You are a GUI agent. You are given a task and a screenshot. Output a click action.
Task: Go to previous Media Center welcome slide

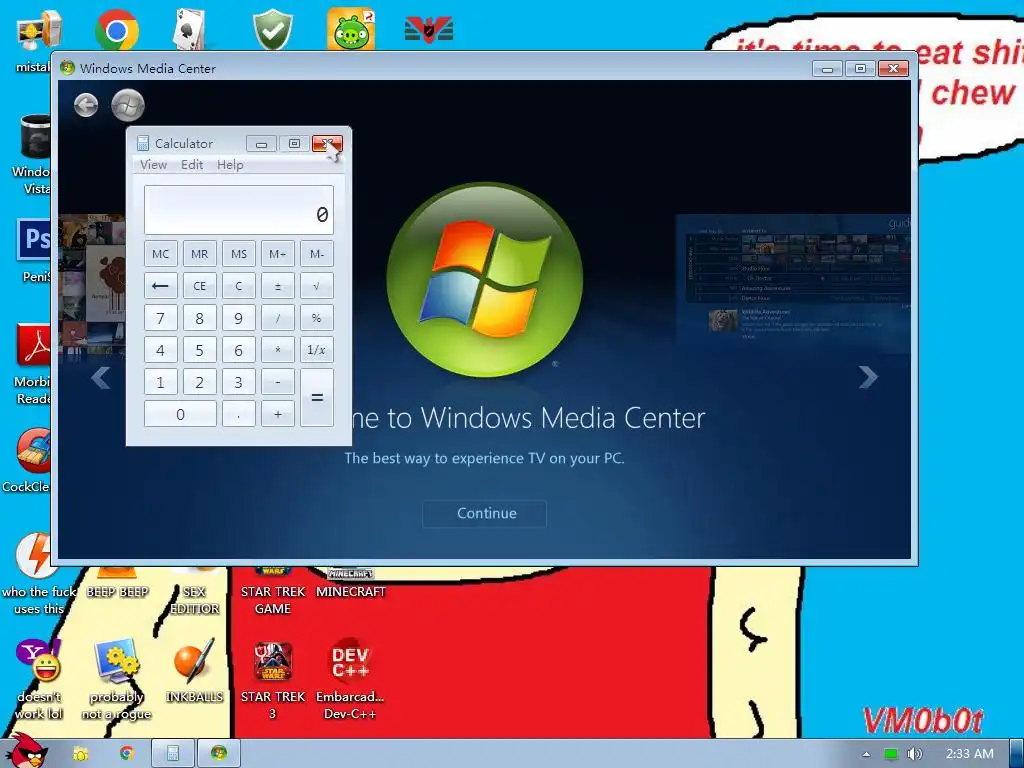point(101,377)
